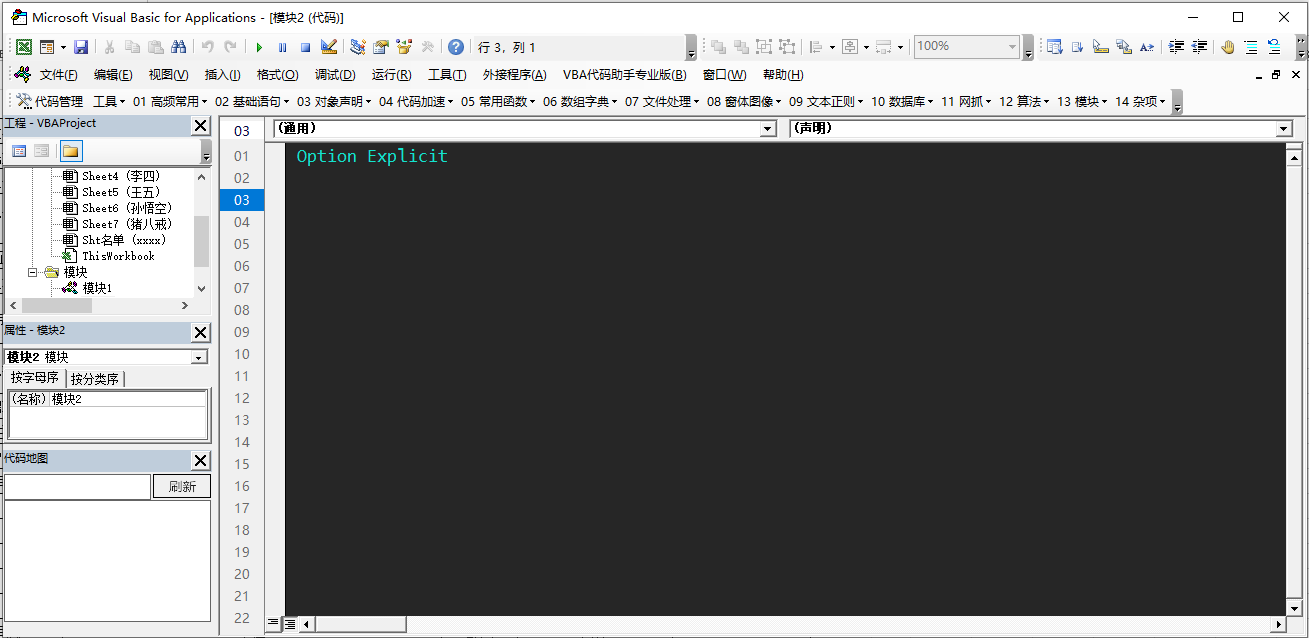Click the Comment Block icon
The image size is (1309, 638).
tap(1251, 47)
